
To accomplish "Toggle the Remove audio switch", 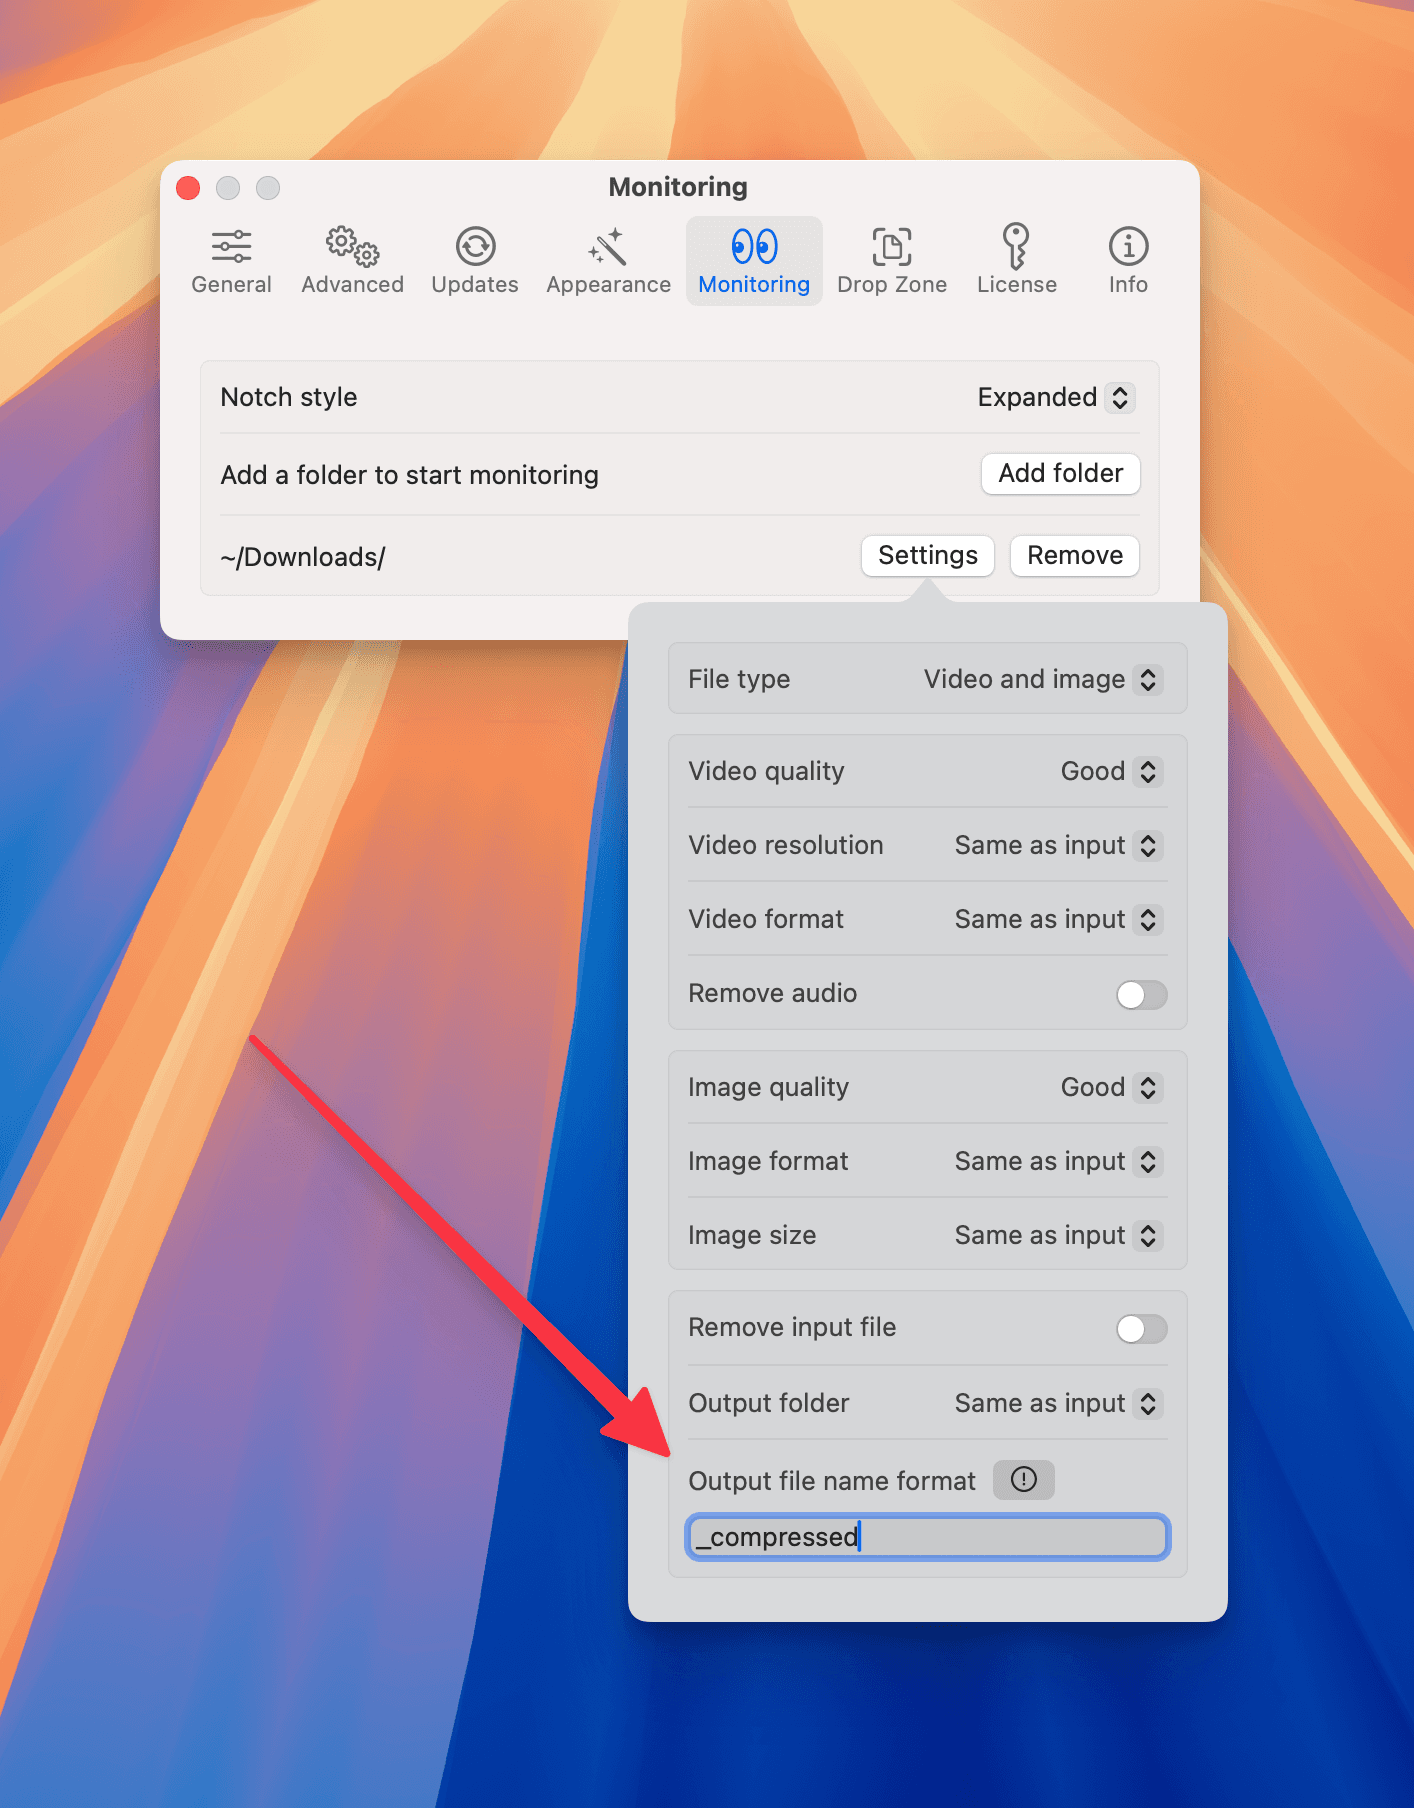I will tap(1141, 995).
